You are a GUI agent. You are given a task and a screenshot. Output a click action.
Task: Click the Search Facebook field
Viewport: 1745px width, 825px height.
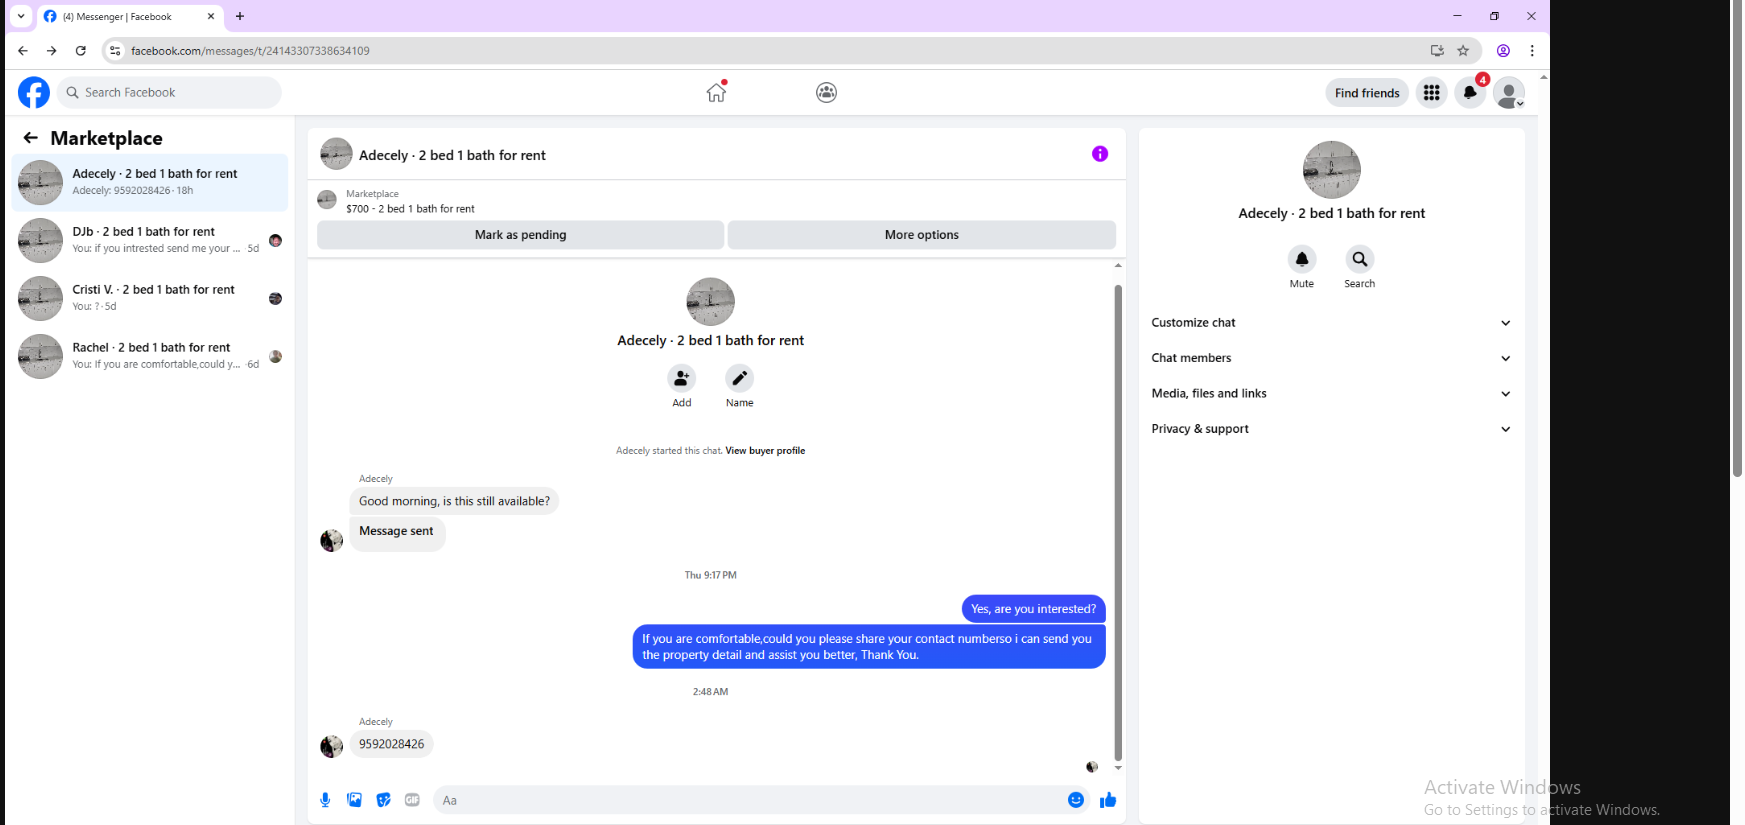pyautogui.click(x=169, y=93)
